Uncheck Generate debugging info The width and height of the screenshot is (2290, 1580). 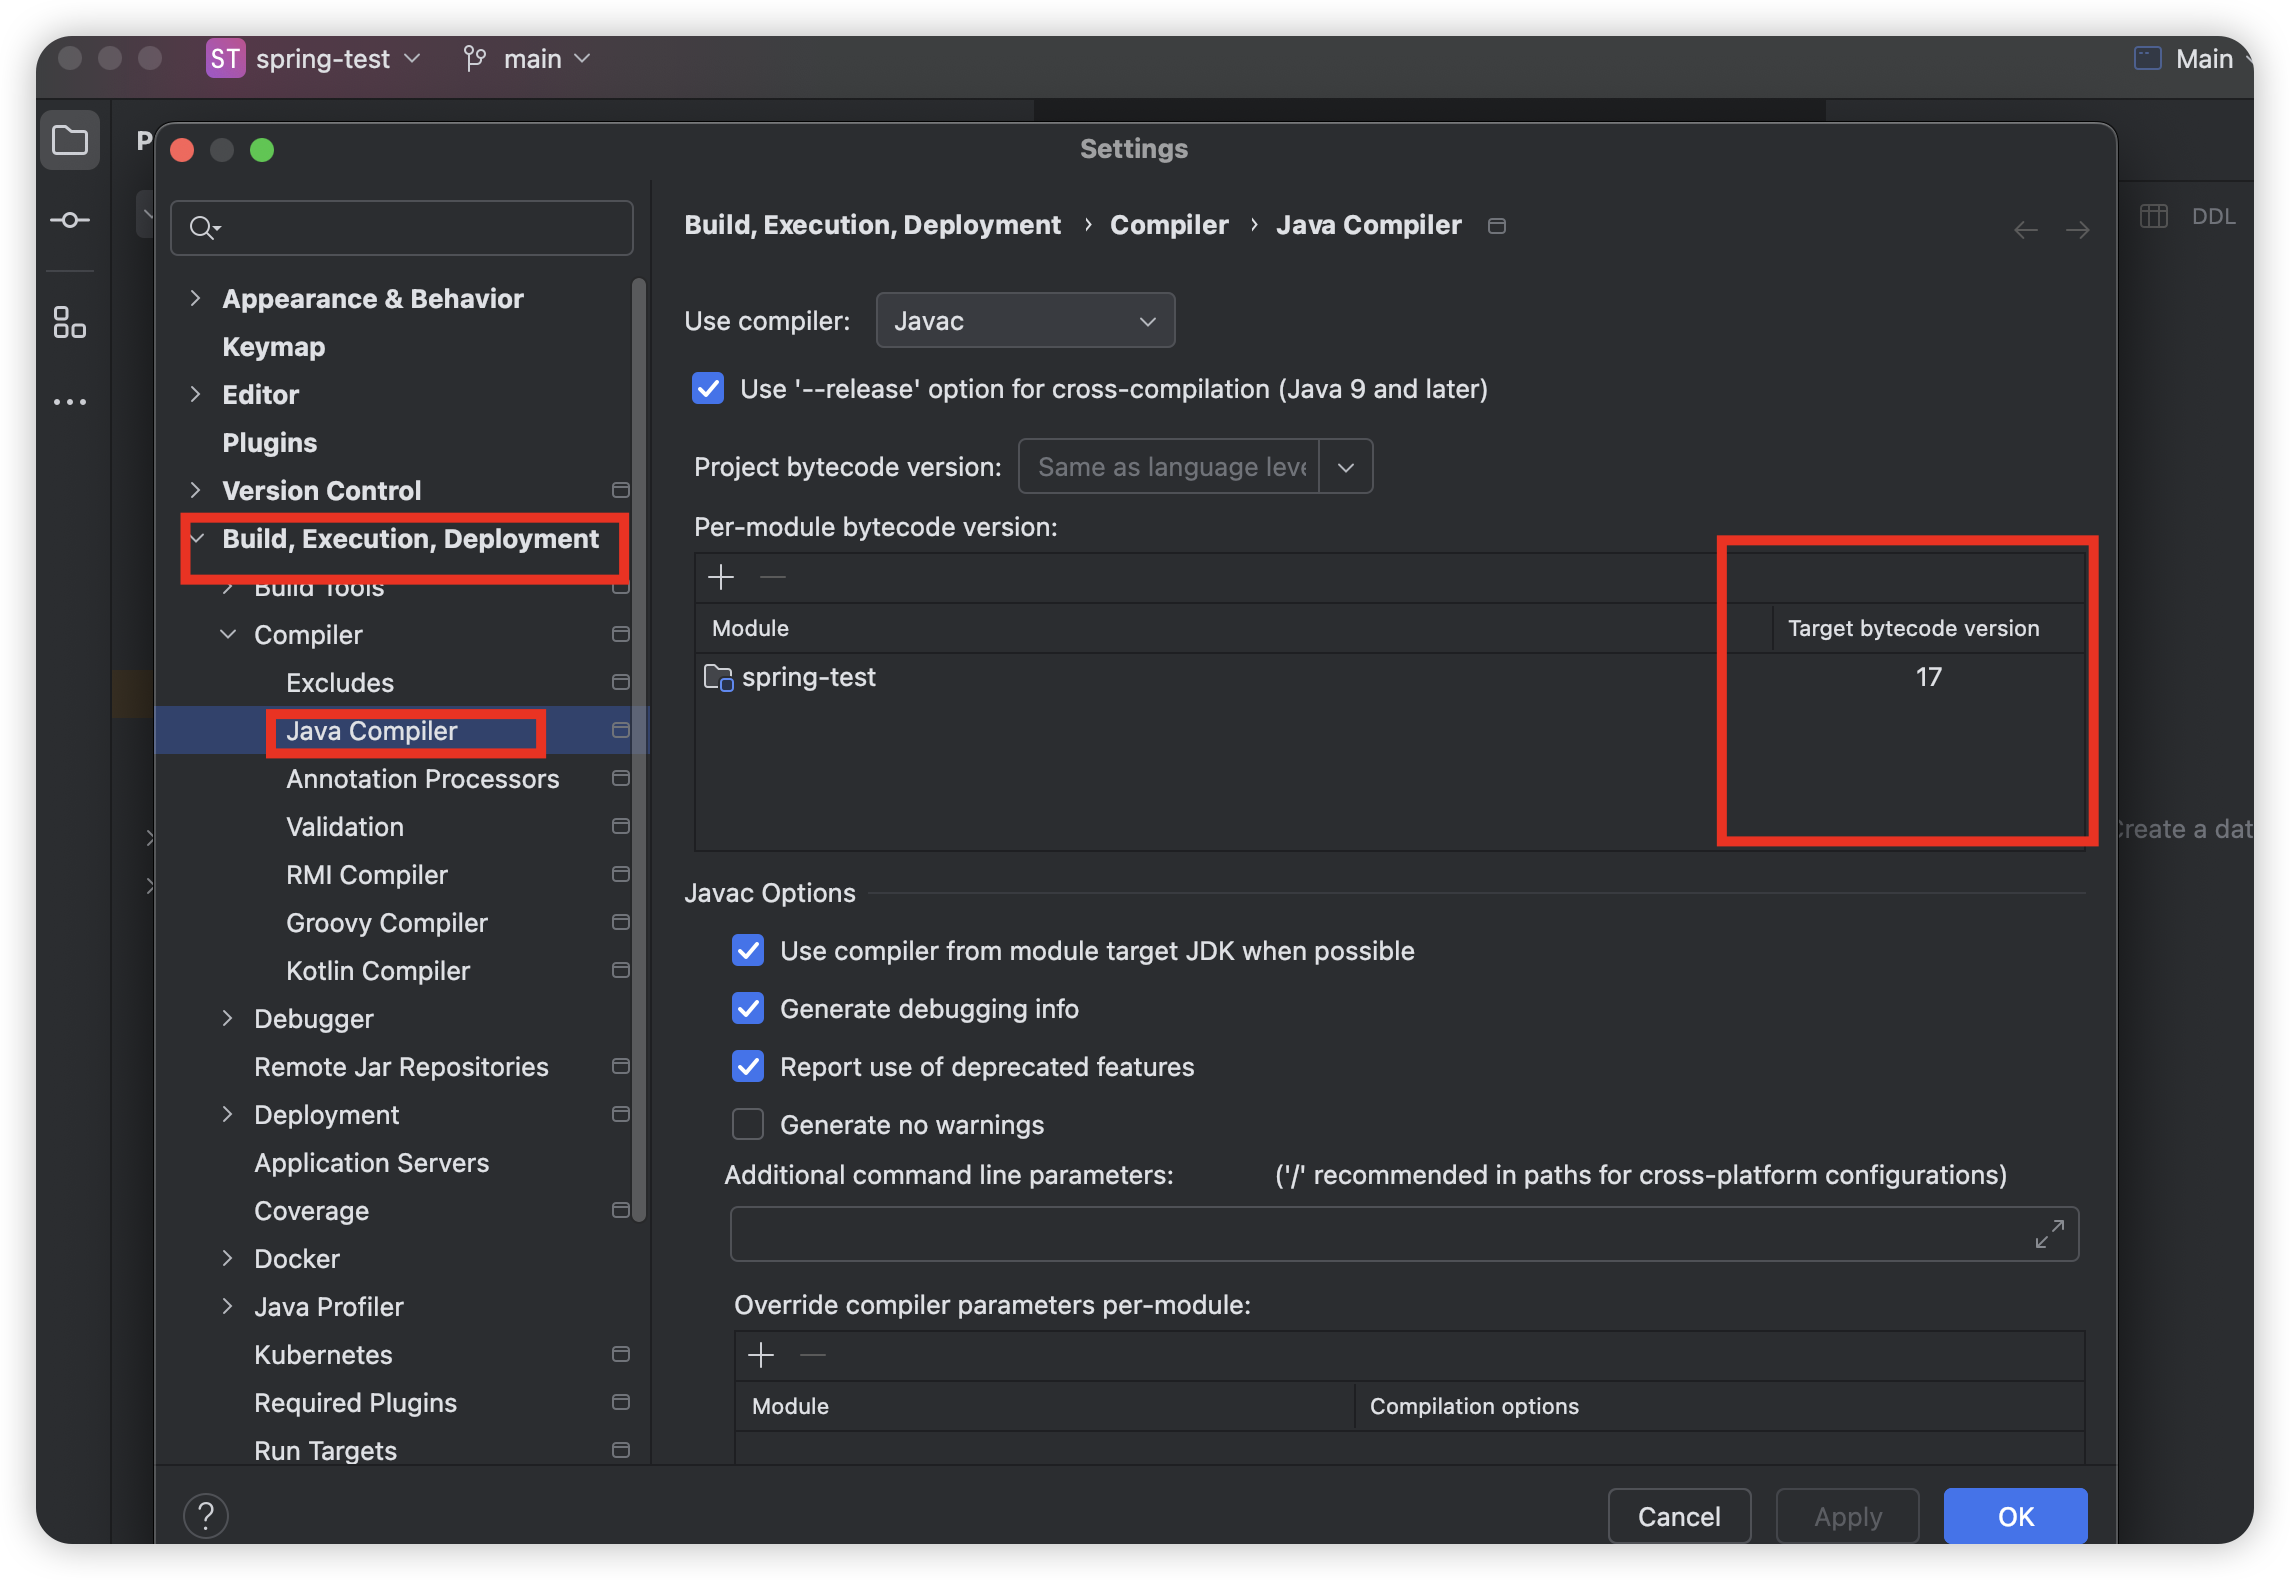point(748,1009)
